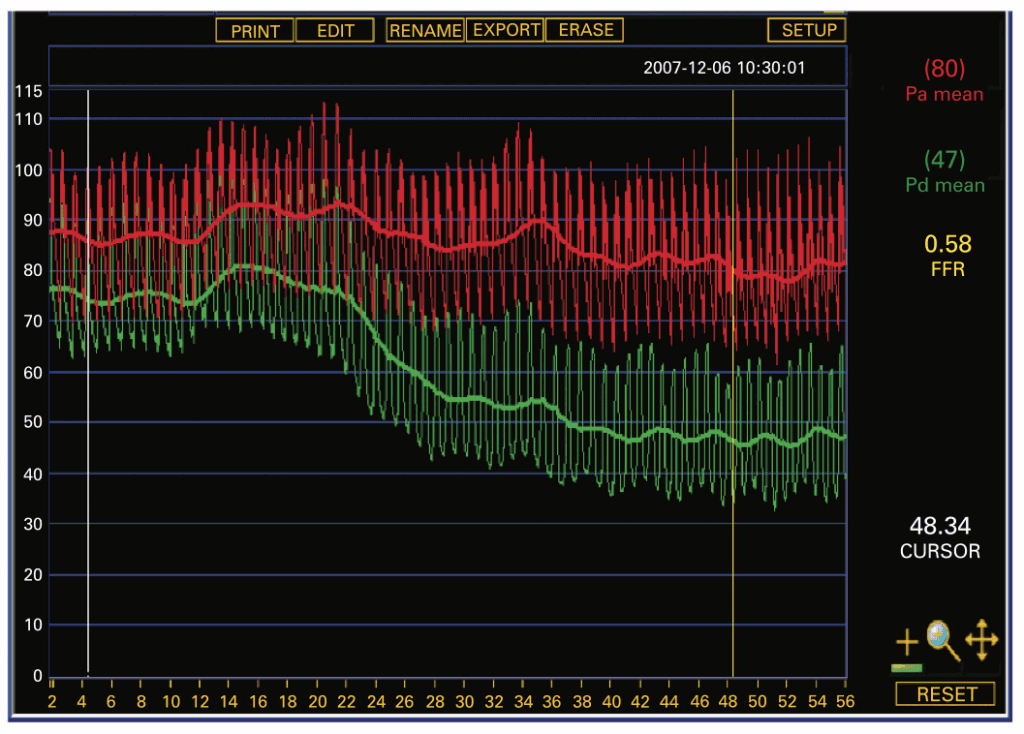Open the EDIT option
The width and height of the screenshot is (1024, 734).
(335, 31)
